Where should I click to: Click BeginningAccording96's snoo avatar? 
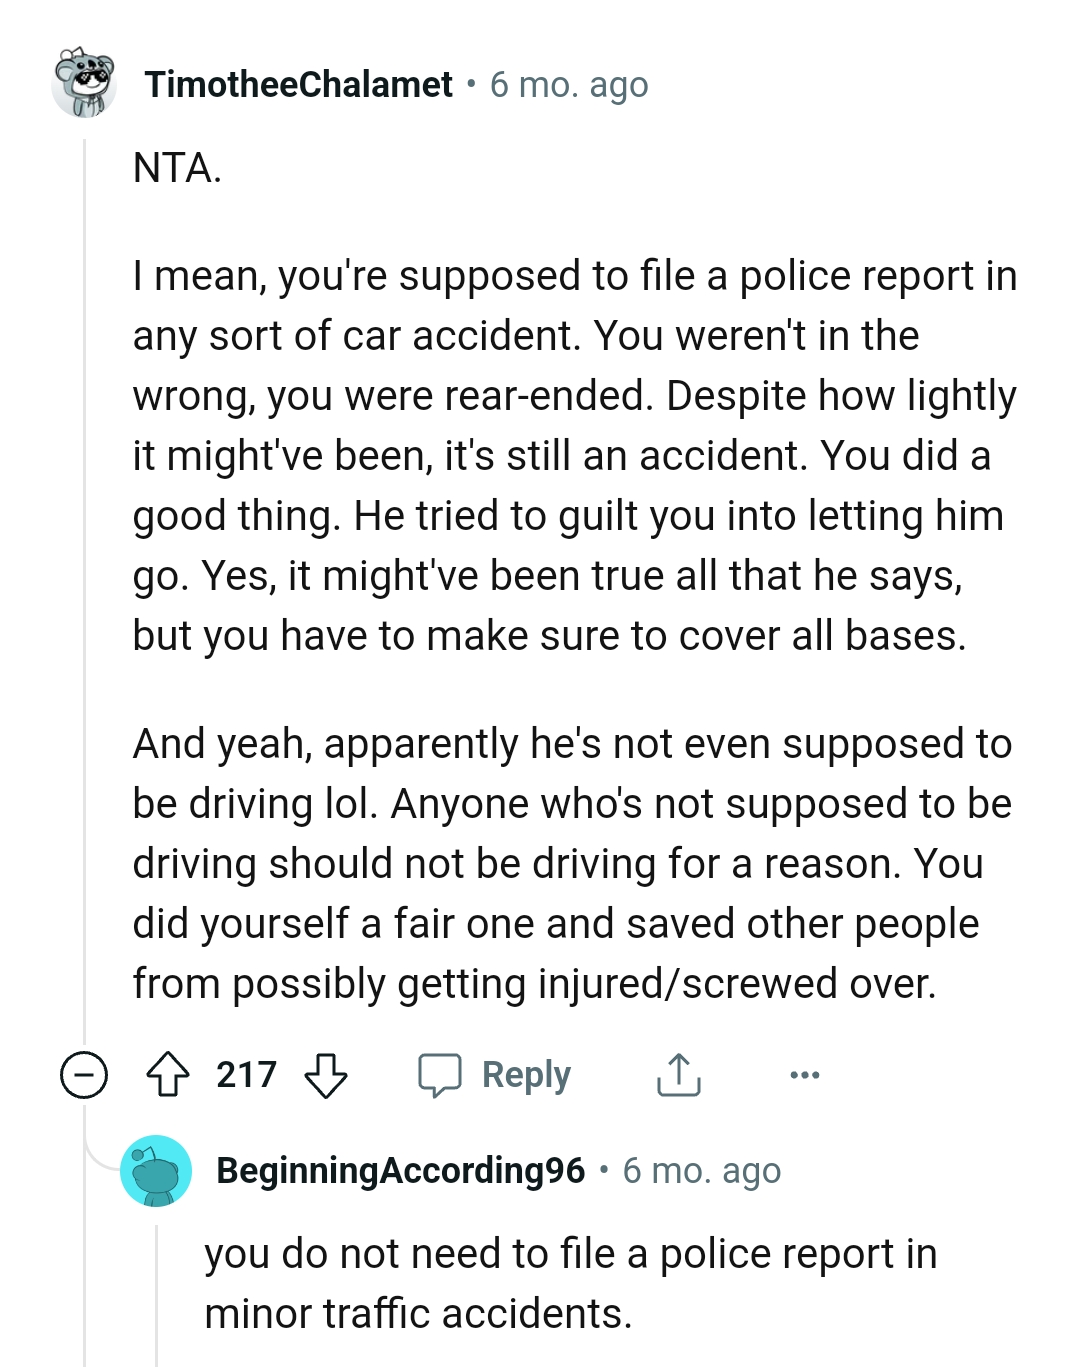(x=155, y=1172)
